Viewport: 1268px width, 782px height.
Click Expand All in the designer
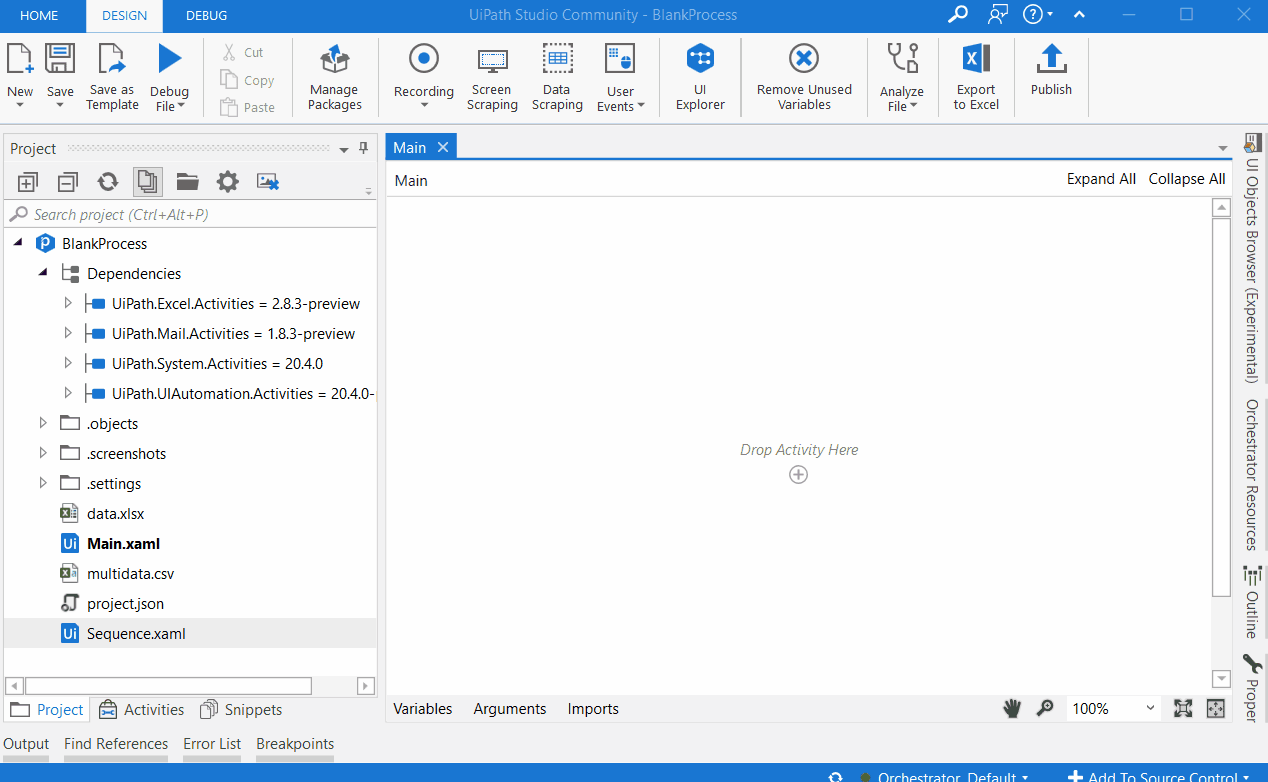point(1101,179)
